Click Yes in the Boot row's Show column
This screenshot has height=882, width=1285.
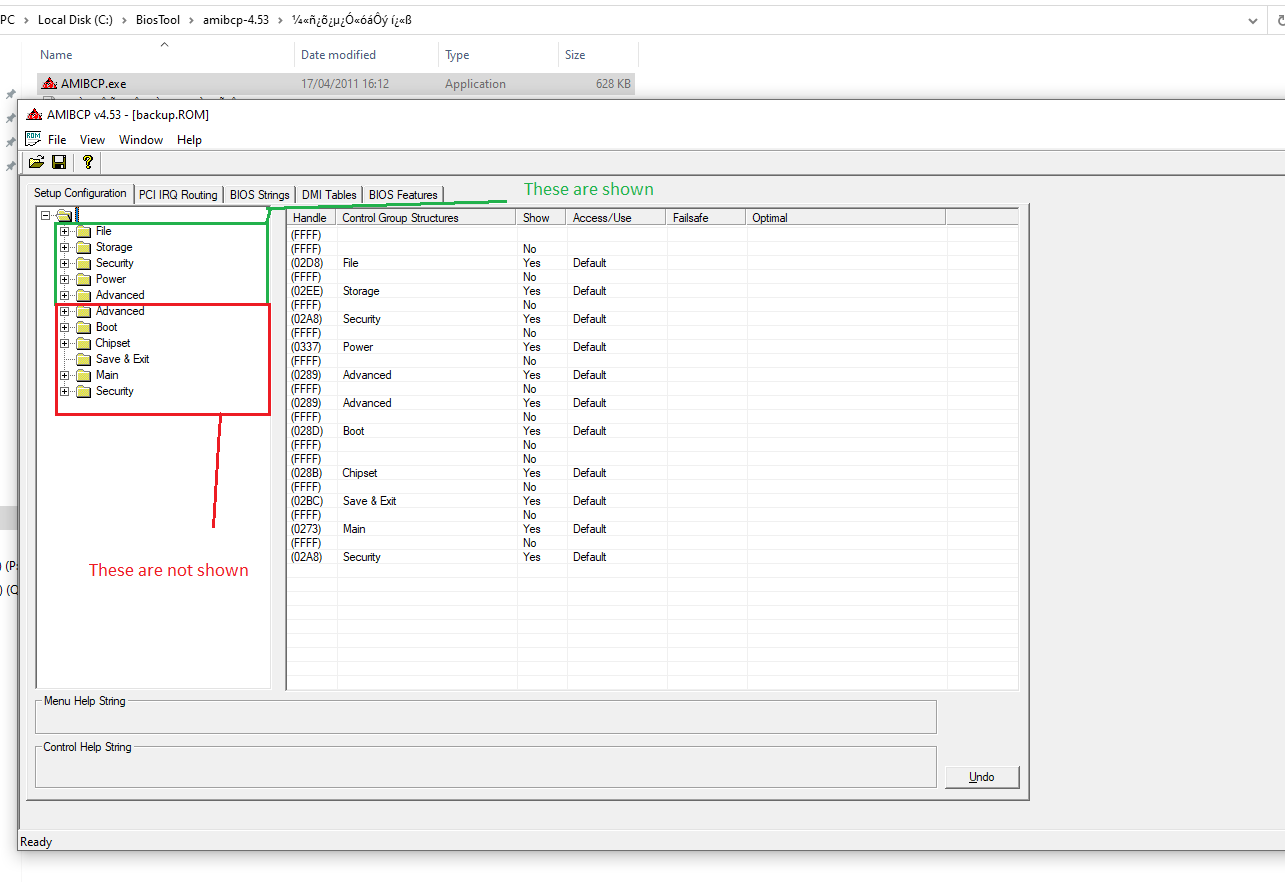(532, 431)
